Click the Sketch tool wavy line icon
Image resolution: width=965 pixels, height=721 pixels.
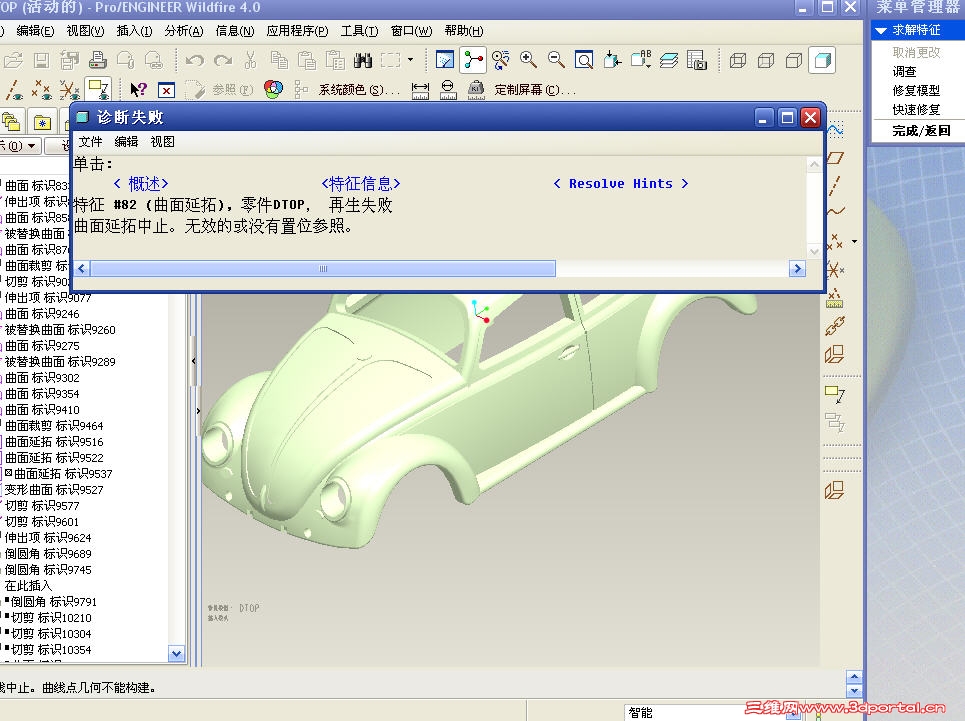(x=835, y=130)
